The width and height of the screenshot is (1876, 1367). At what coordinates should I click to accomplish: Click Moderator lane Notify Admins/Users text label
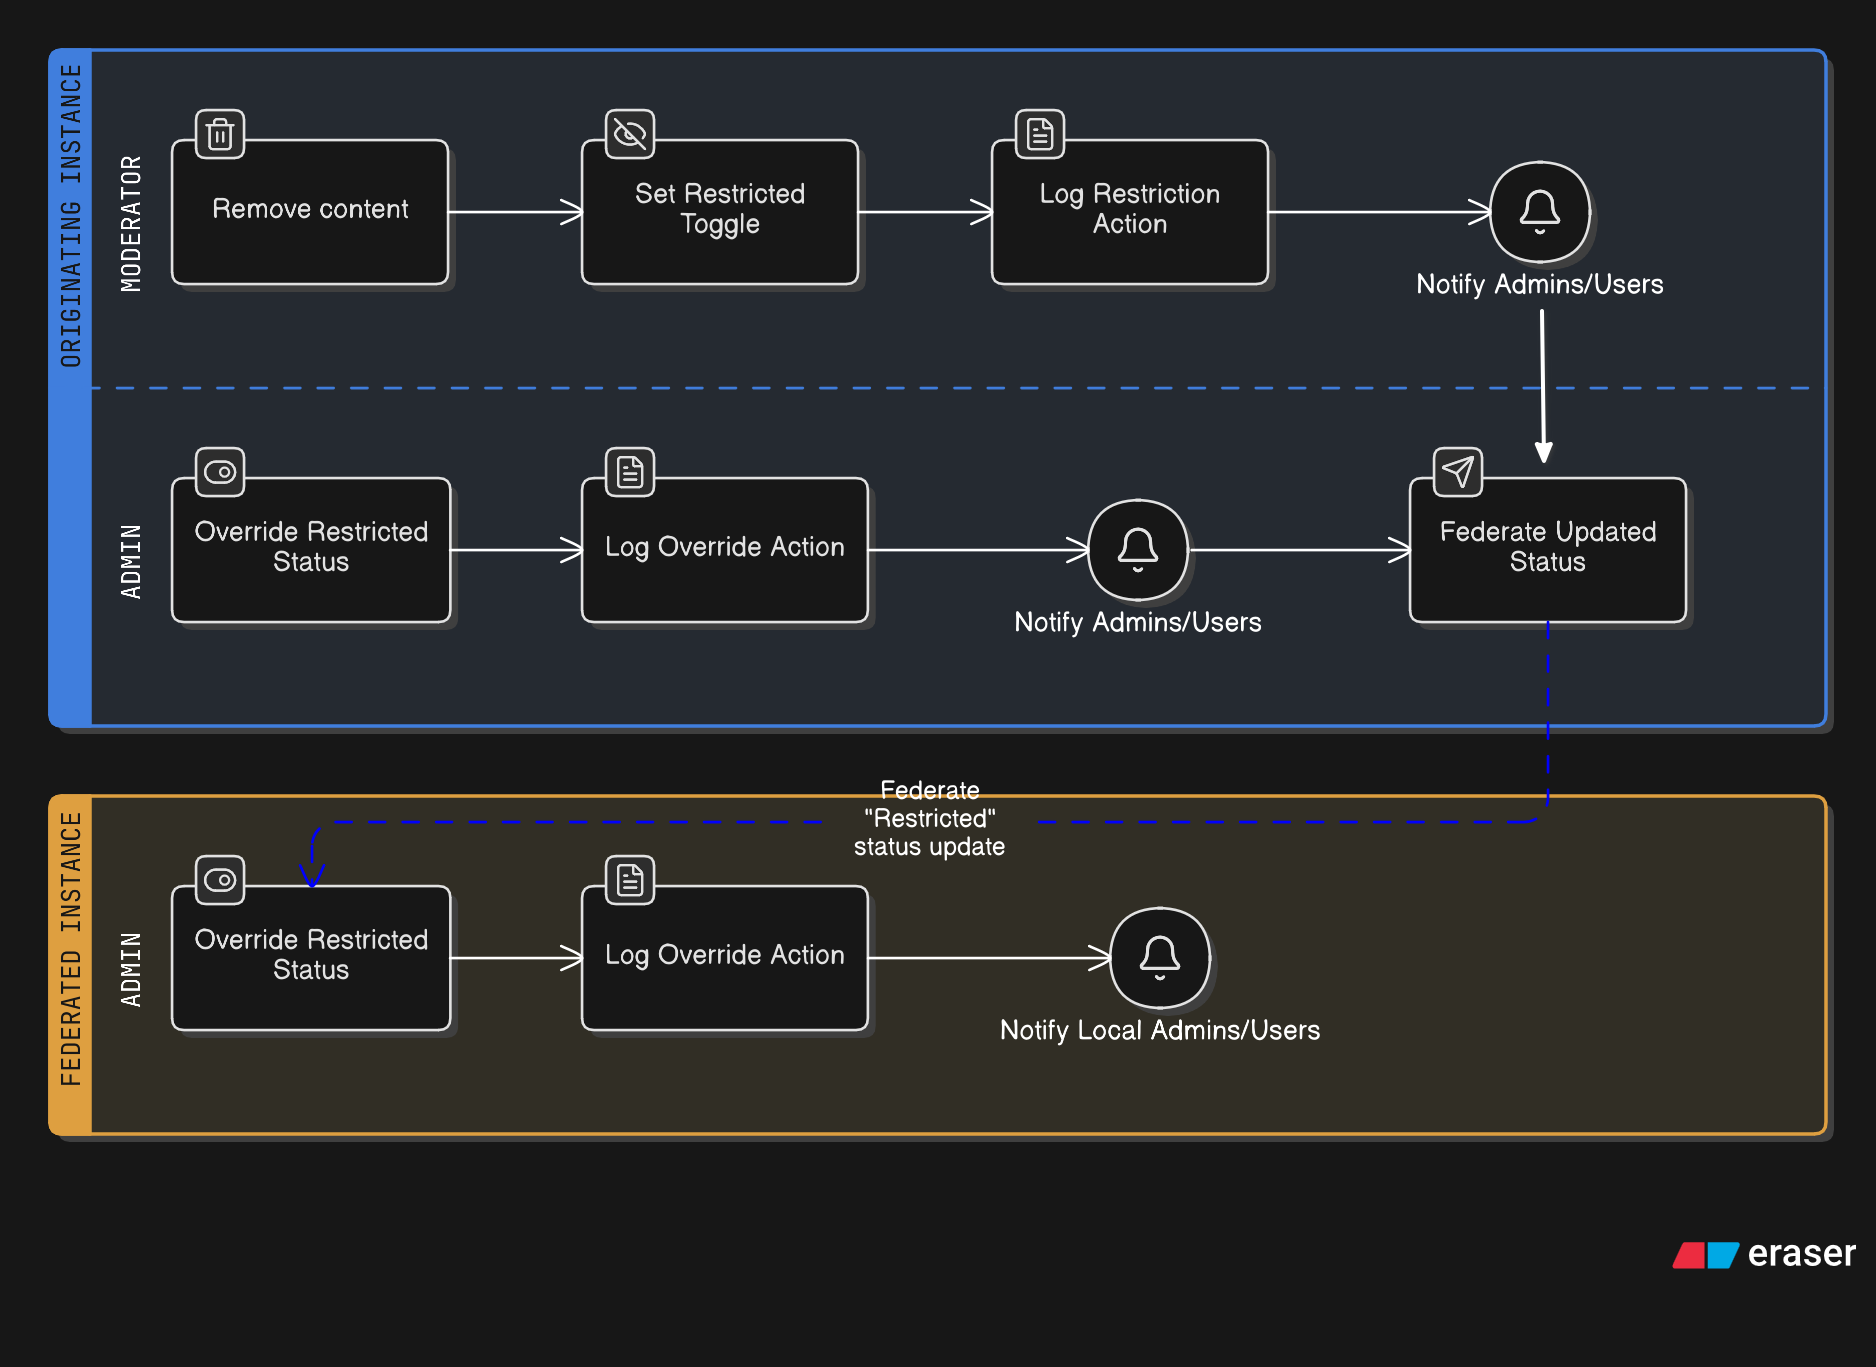pyautogui.click(x=1540, y=284)
